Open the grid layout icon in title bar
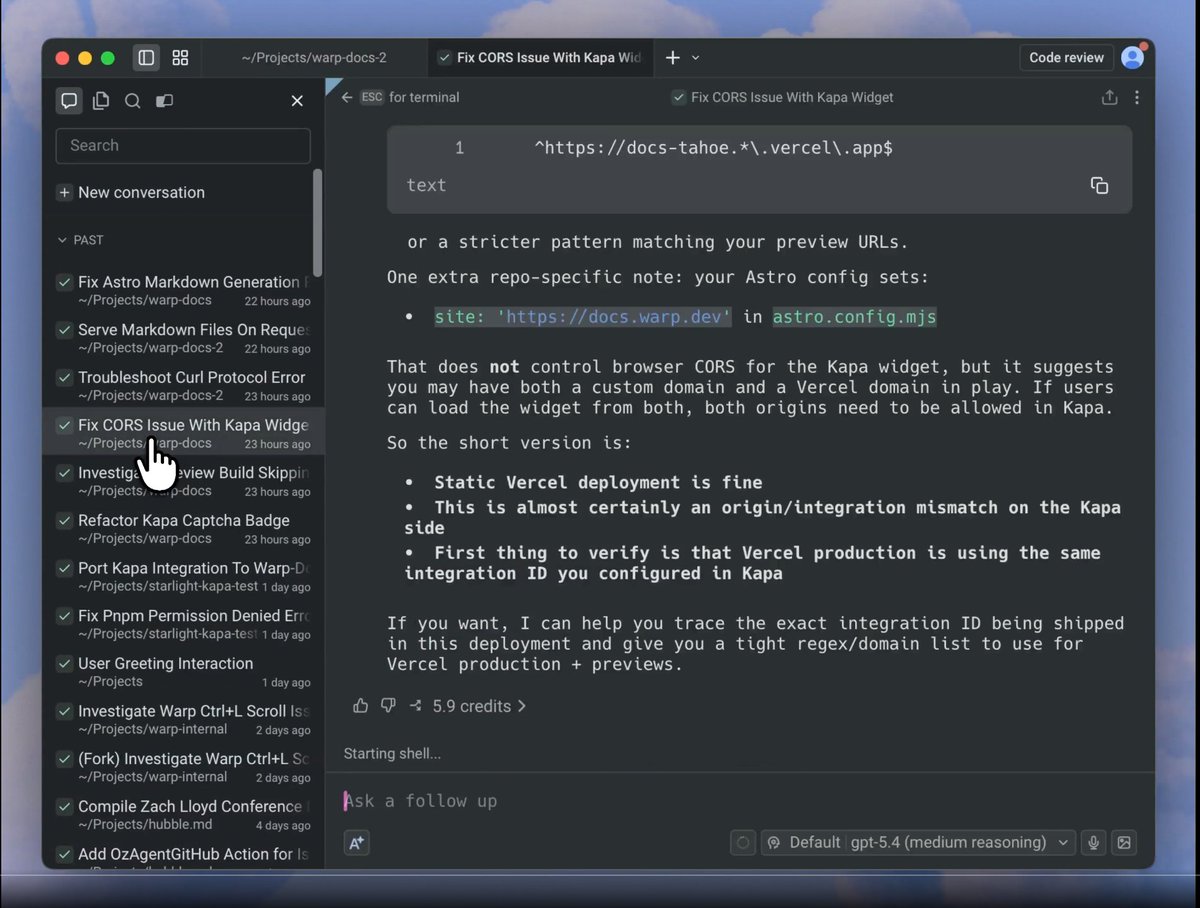The image size is (1200, 908). coord(180,58)
